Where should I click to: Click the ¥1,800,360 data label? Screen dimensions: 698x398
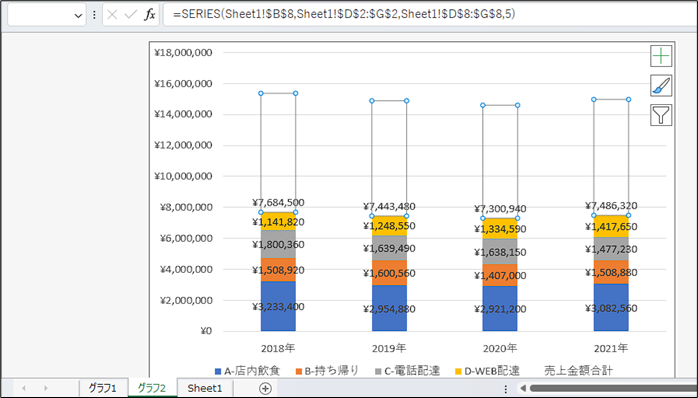tap(278, 244)
